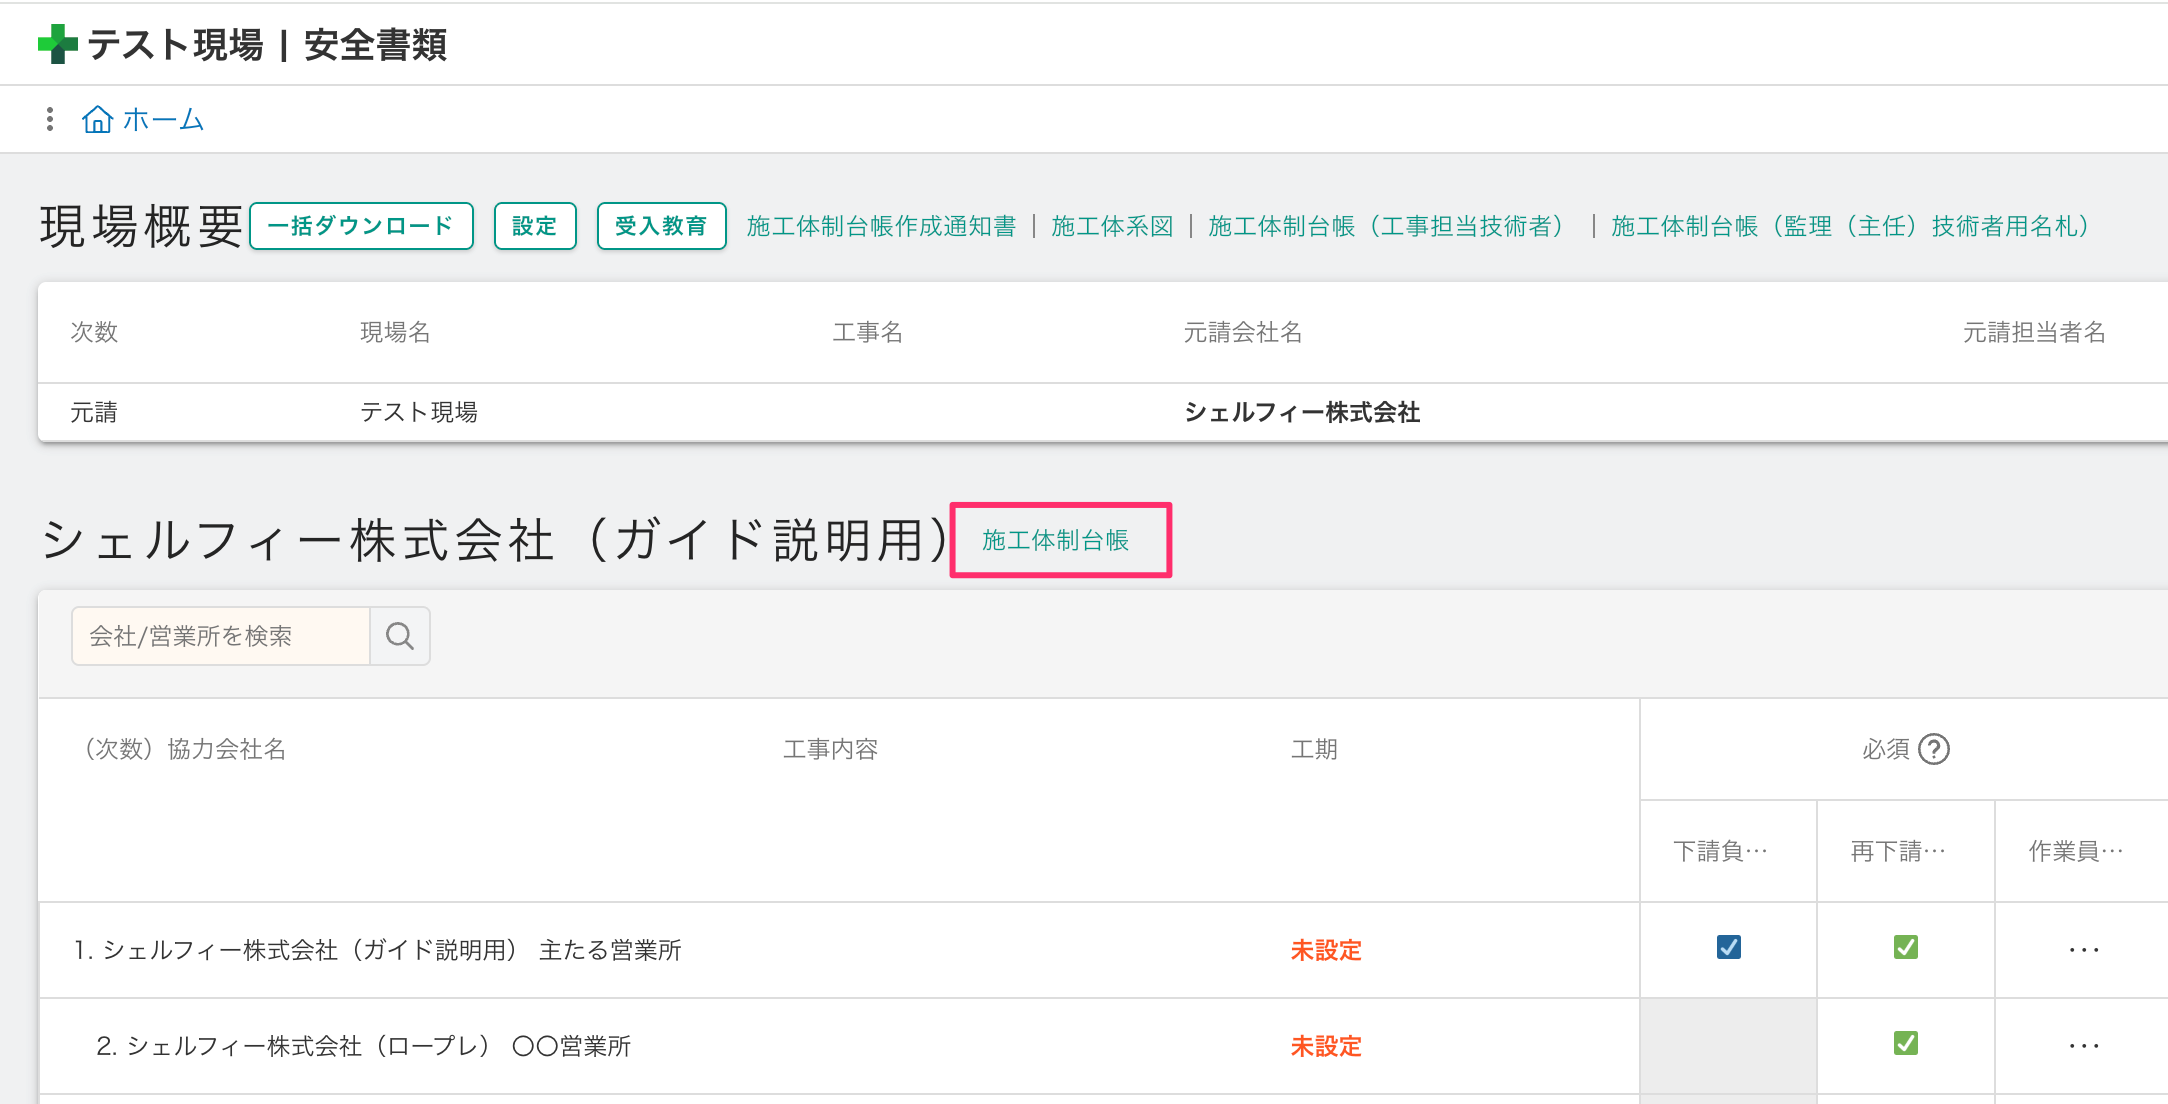Click the 必須 help question mark icon

(x=1934, y=749)
